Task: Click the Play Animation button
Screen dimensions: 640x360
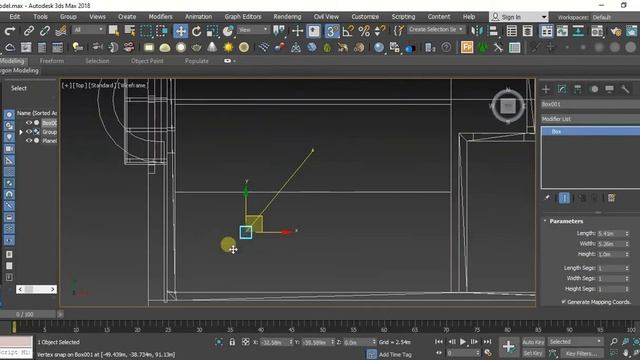Action: click(x=463, y=342)
